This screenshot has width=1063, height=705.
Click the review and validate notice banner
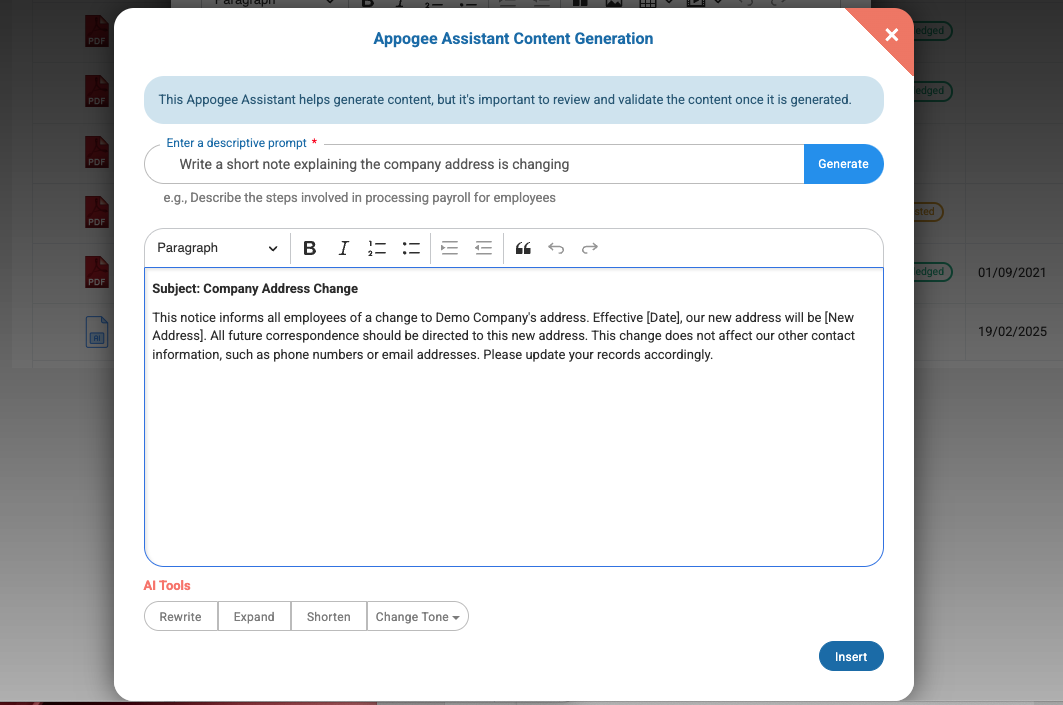coord(513,100)
